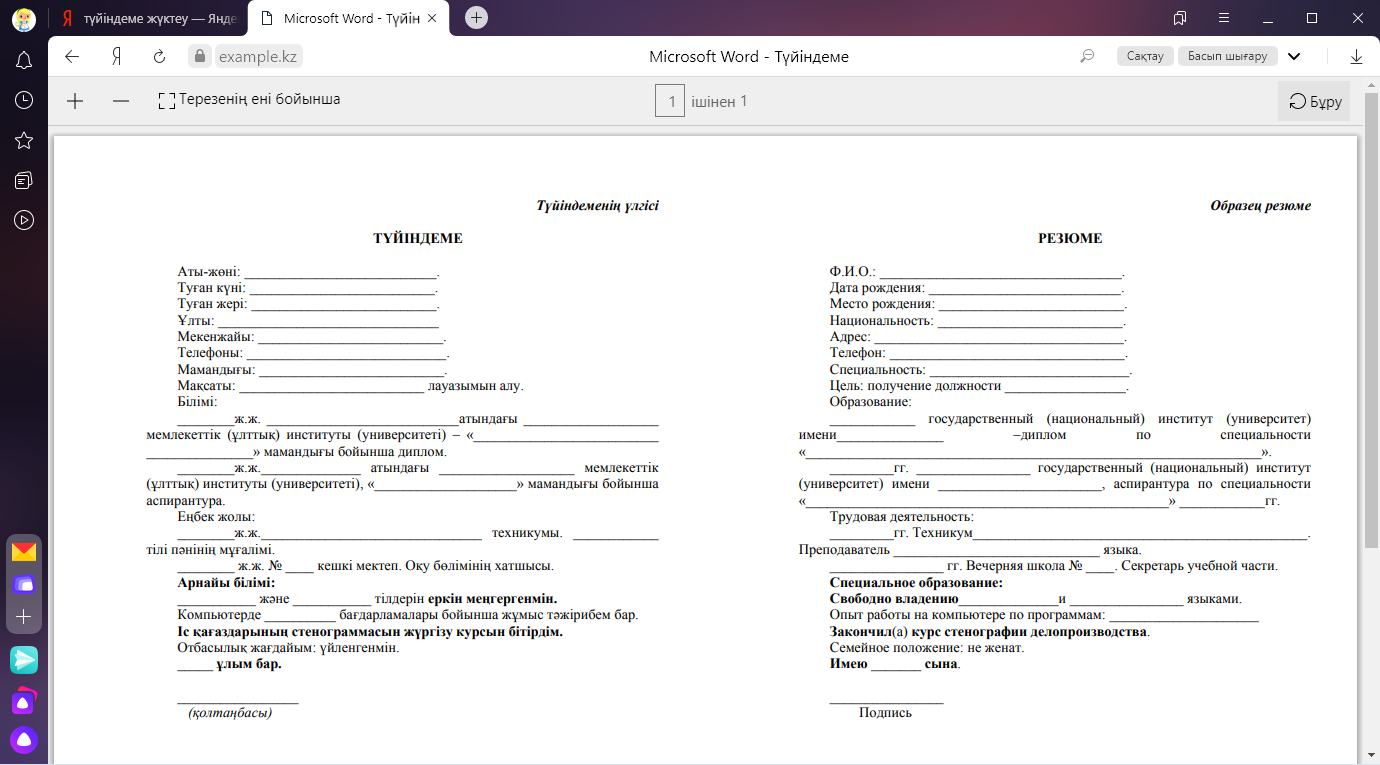Launch the Alice voice assistant at sidebar bottom
The height and width of the screenshot is (765, 1380).
click(24, 740)
